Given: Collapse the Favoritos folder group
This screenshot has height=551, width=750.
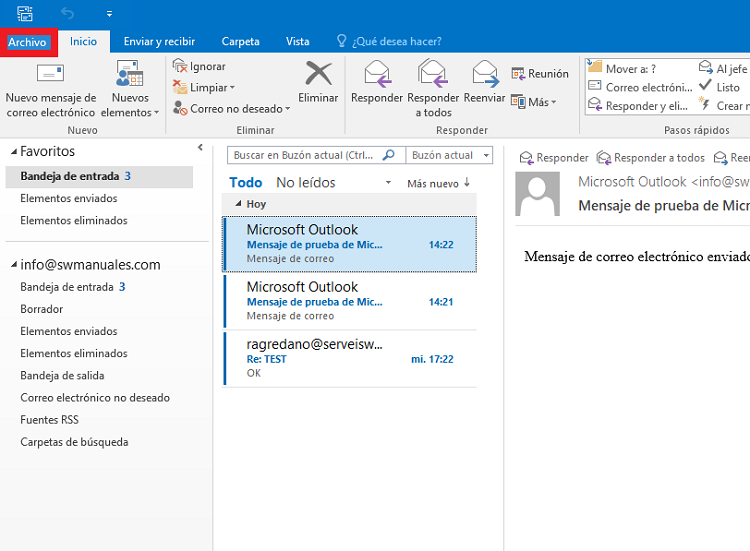Looking at the screenshot, I should click(14, 152).
